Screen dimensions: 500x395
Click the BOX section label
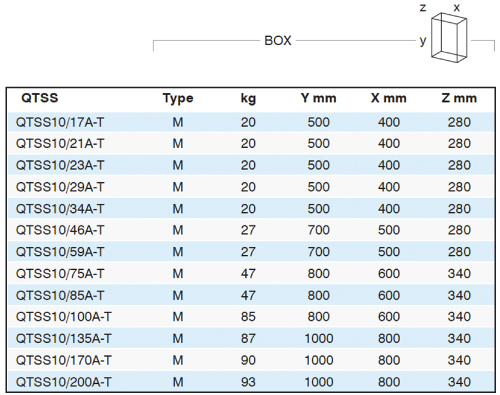point(278,41)
